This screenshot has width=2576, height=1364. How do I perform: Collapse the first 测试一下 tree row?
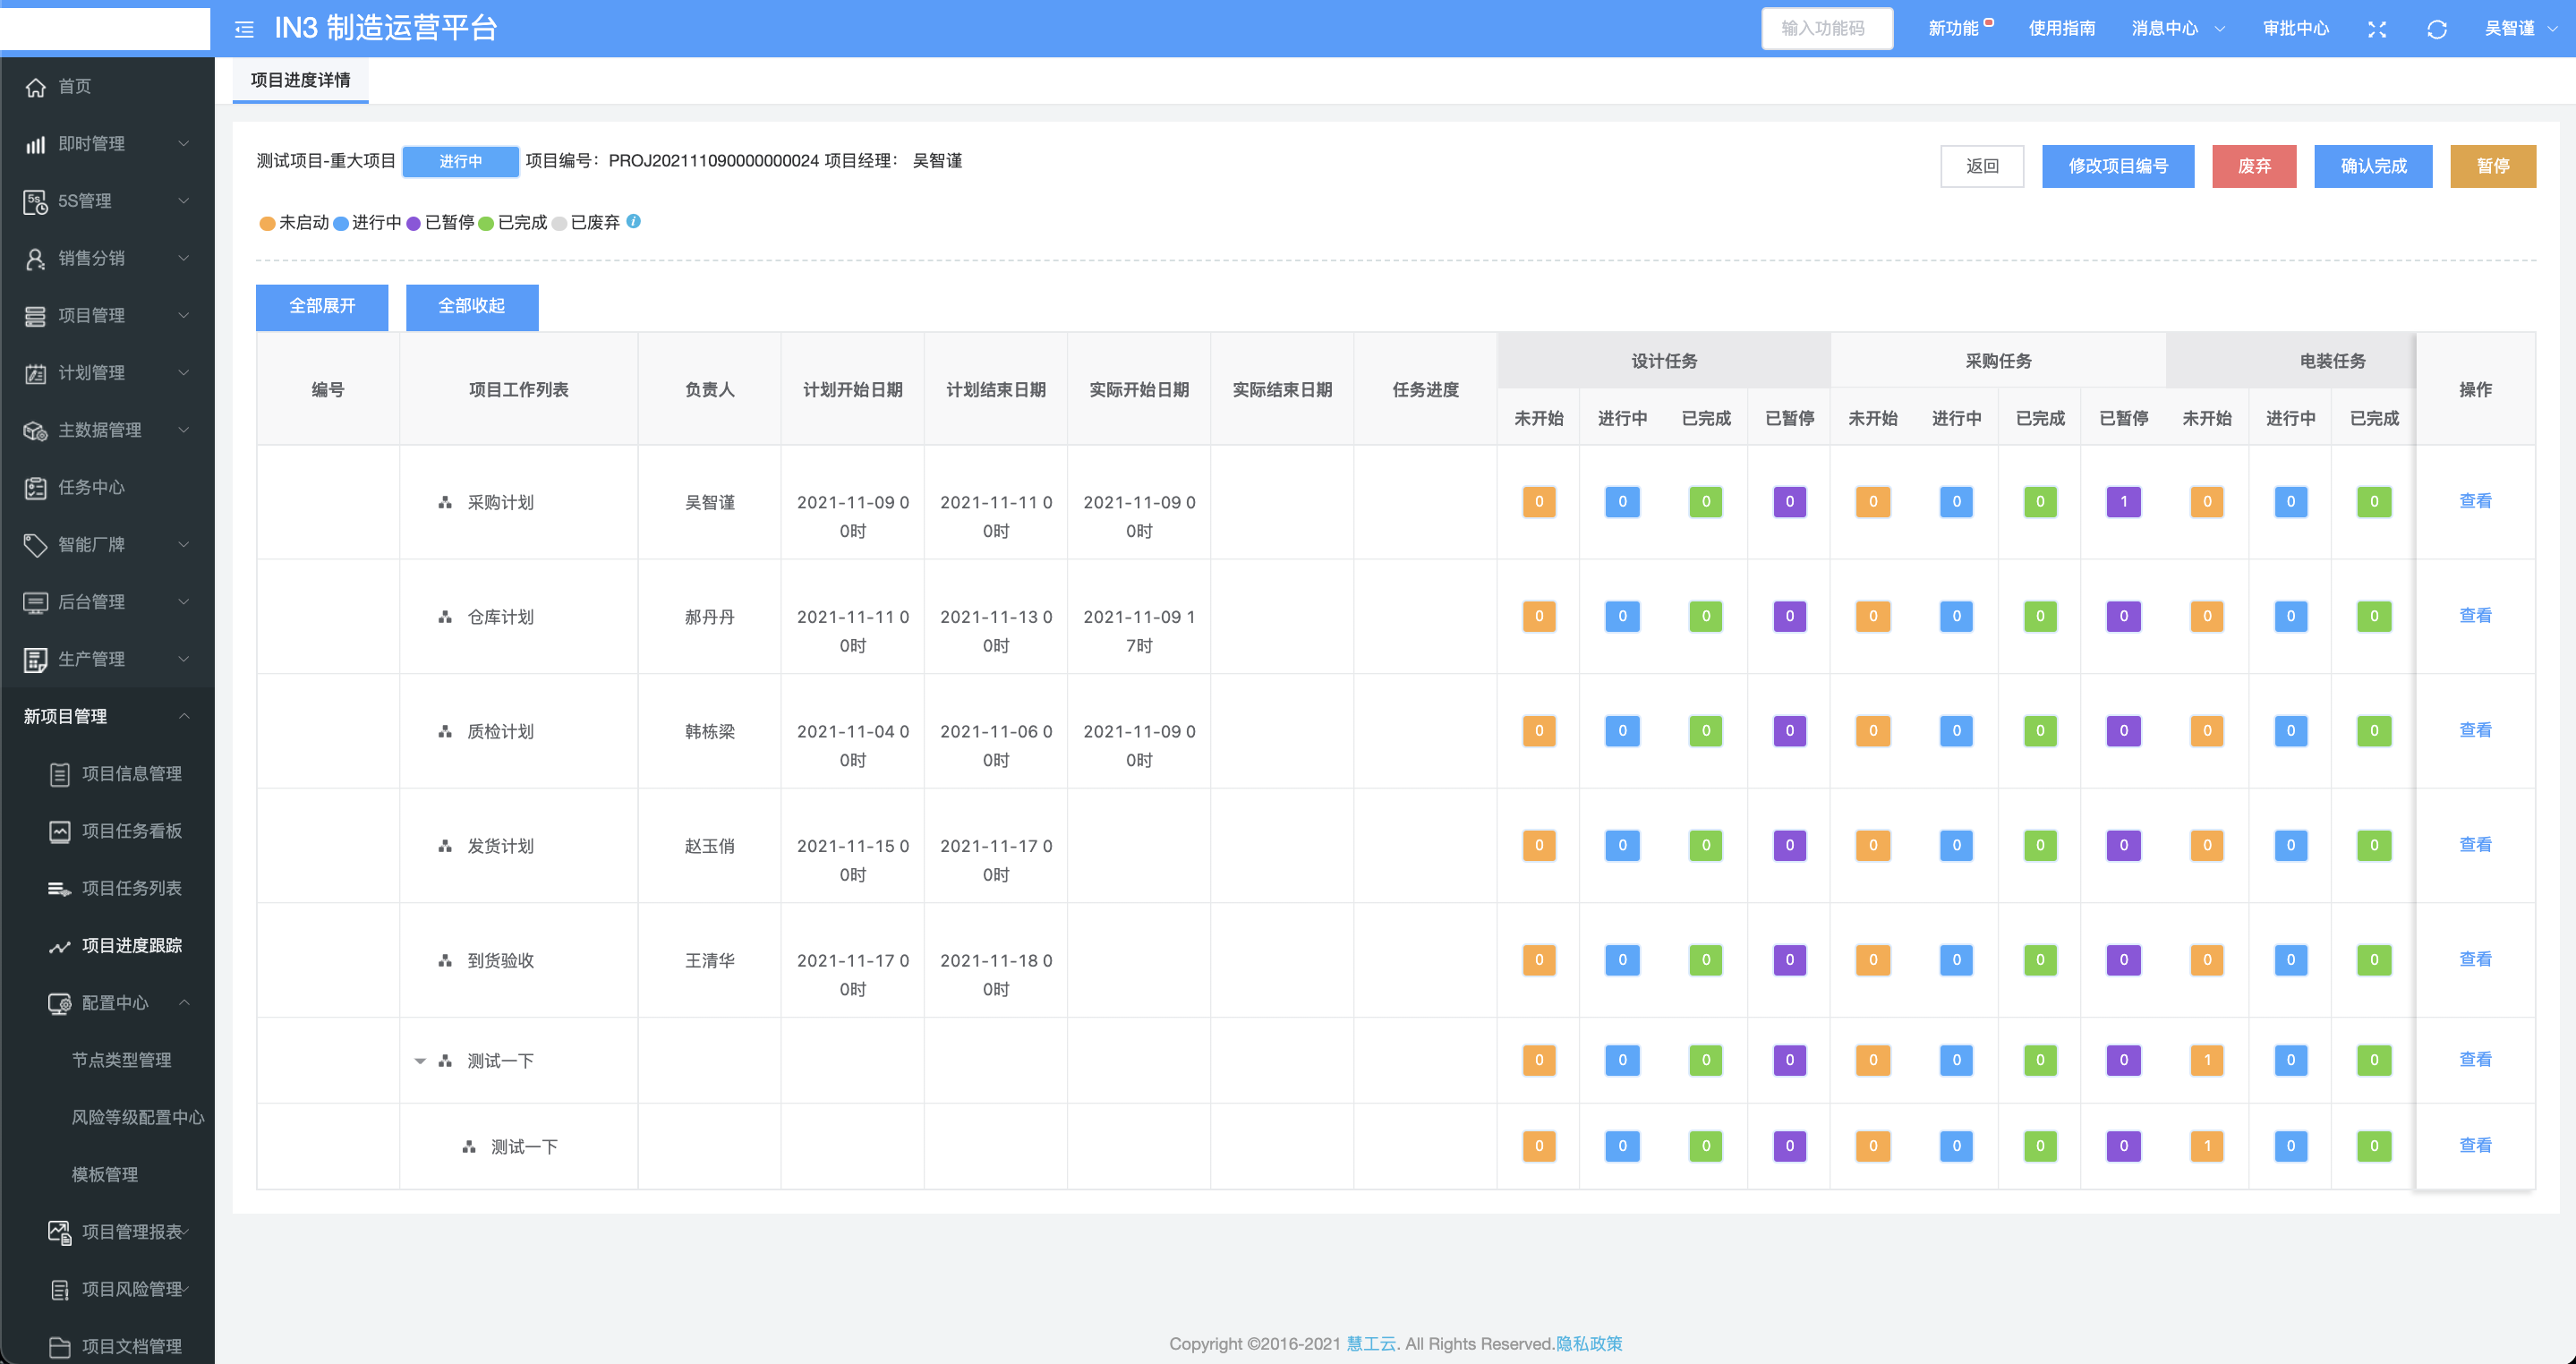click(420, 1061)
